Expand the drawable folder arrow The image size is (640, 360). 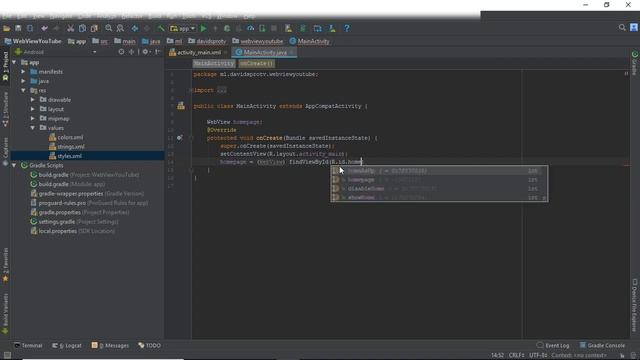pyautogui.click(x=33, y=100)
